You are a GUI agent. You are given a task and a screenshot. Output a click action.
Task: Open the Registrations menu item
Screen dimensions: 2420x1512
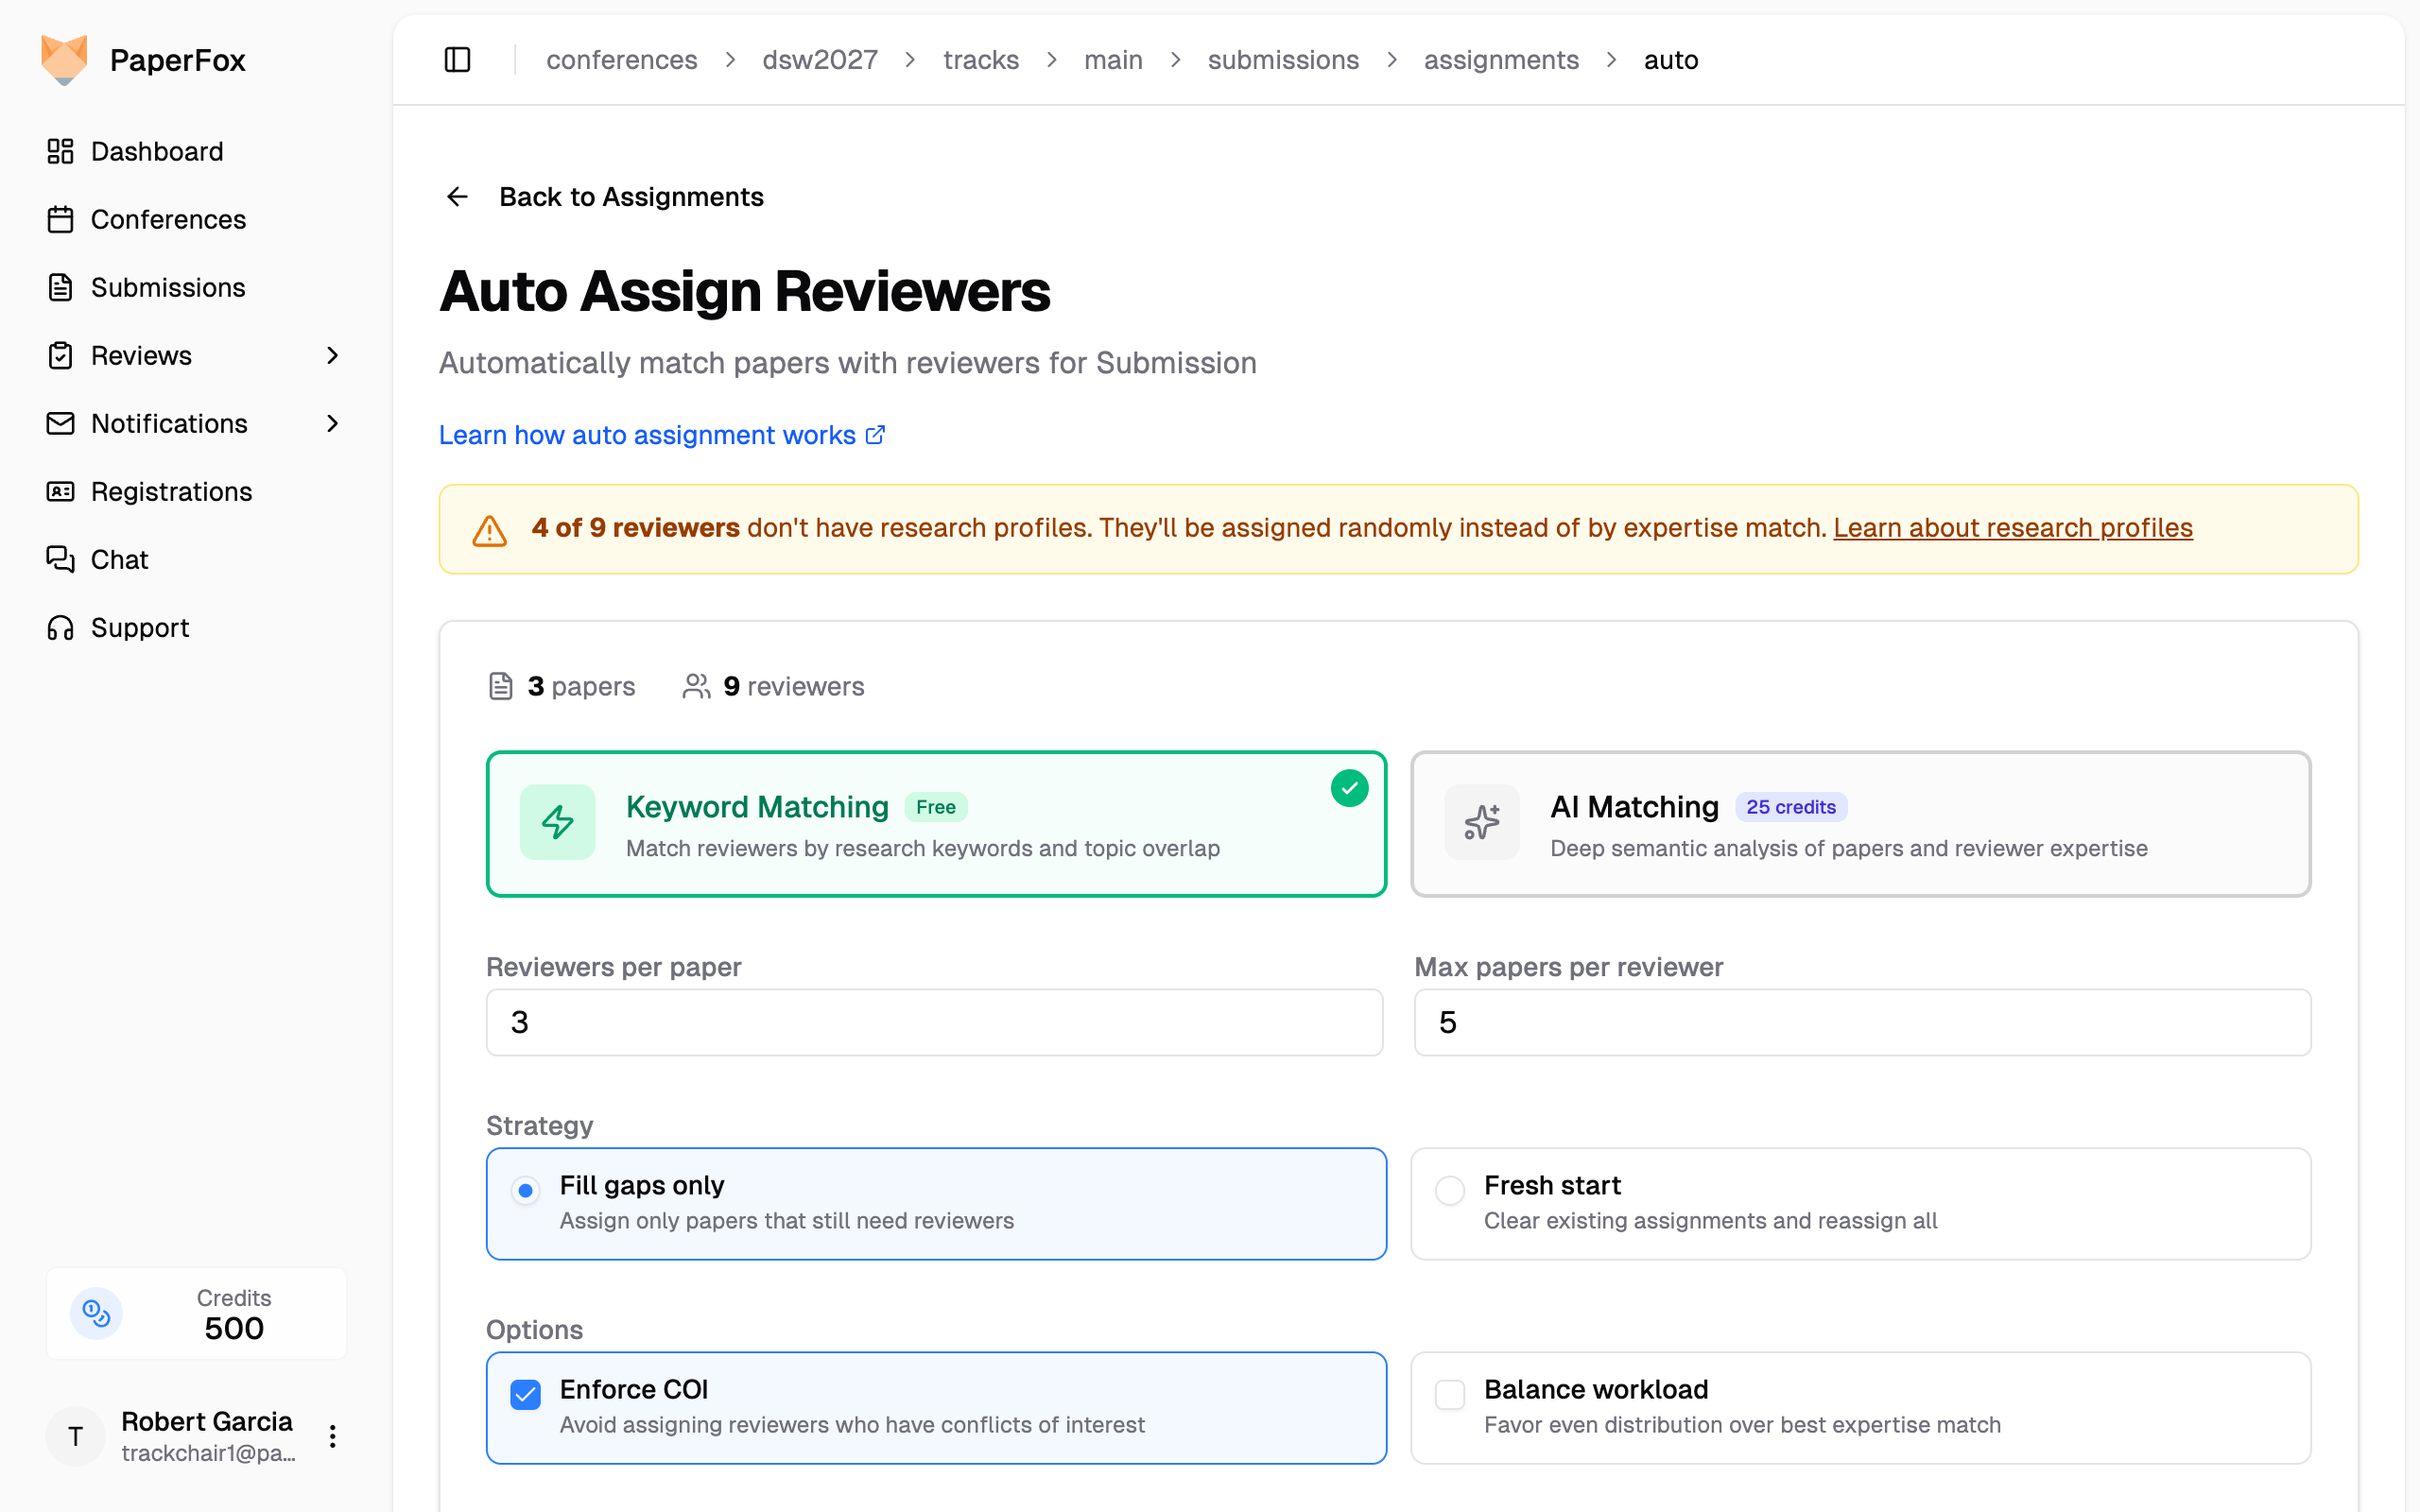pyautogui.click(x=171, y=492)
